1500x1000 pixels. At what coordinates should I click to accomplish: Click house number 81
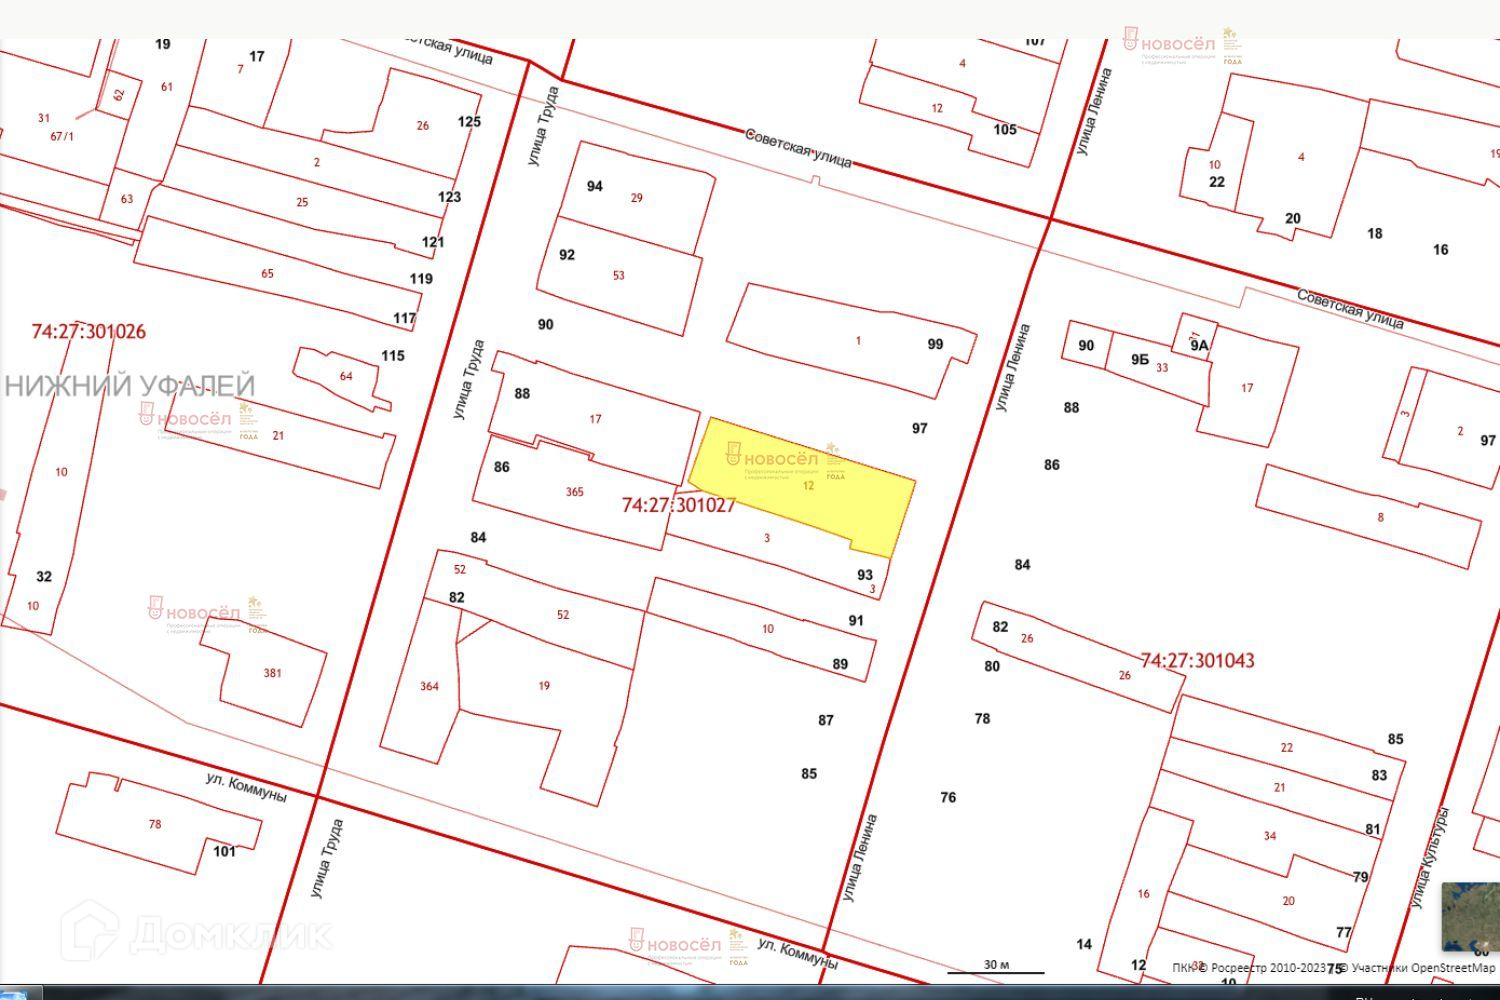coord(1373,829)
